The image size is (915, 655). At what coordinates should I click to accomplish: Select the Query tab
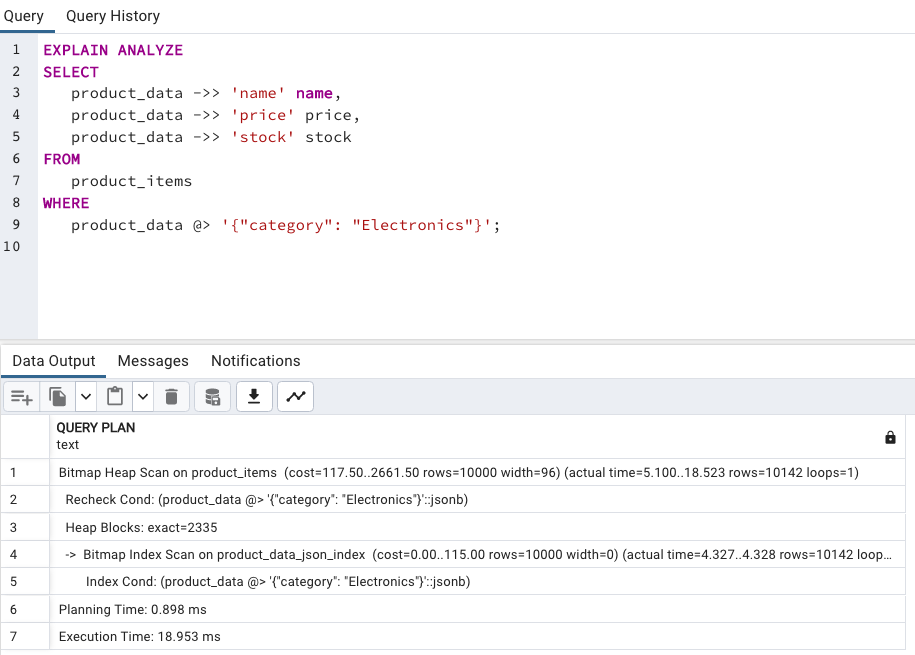pos(24,16)
